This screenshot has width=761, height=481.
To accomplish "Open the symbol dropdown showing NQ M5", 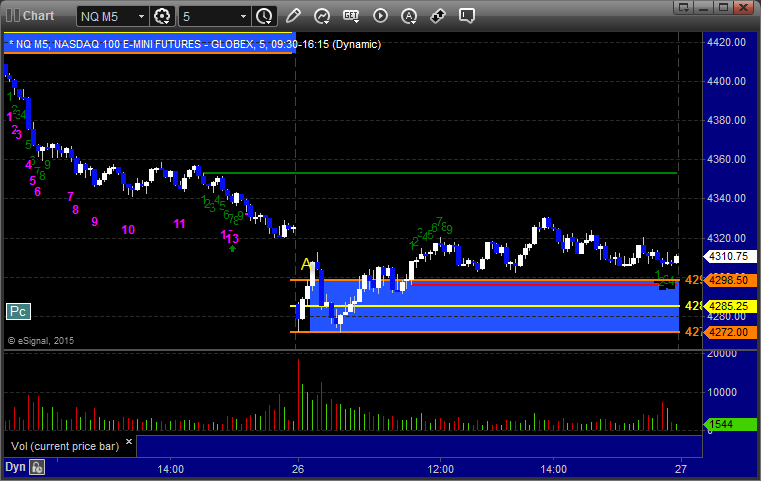I will pyautogui.click(x=113, y=17).
